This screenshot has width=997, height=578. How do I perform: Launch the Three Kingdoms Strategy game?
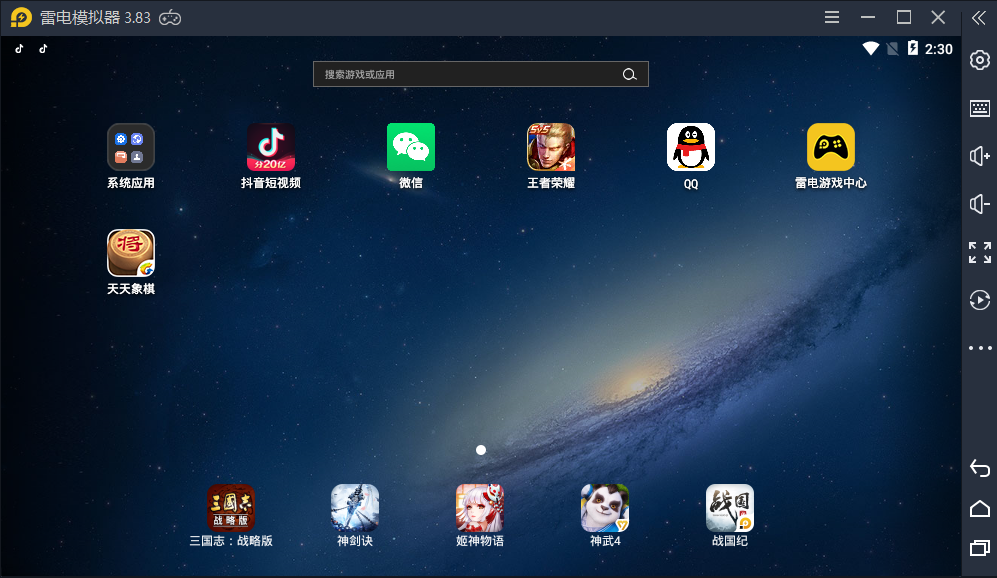coord(231,508)
